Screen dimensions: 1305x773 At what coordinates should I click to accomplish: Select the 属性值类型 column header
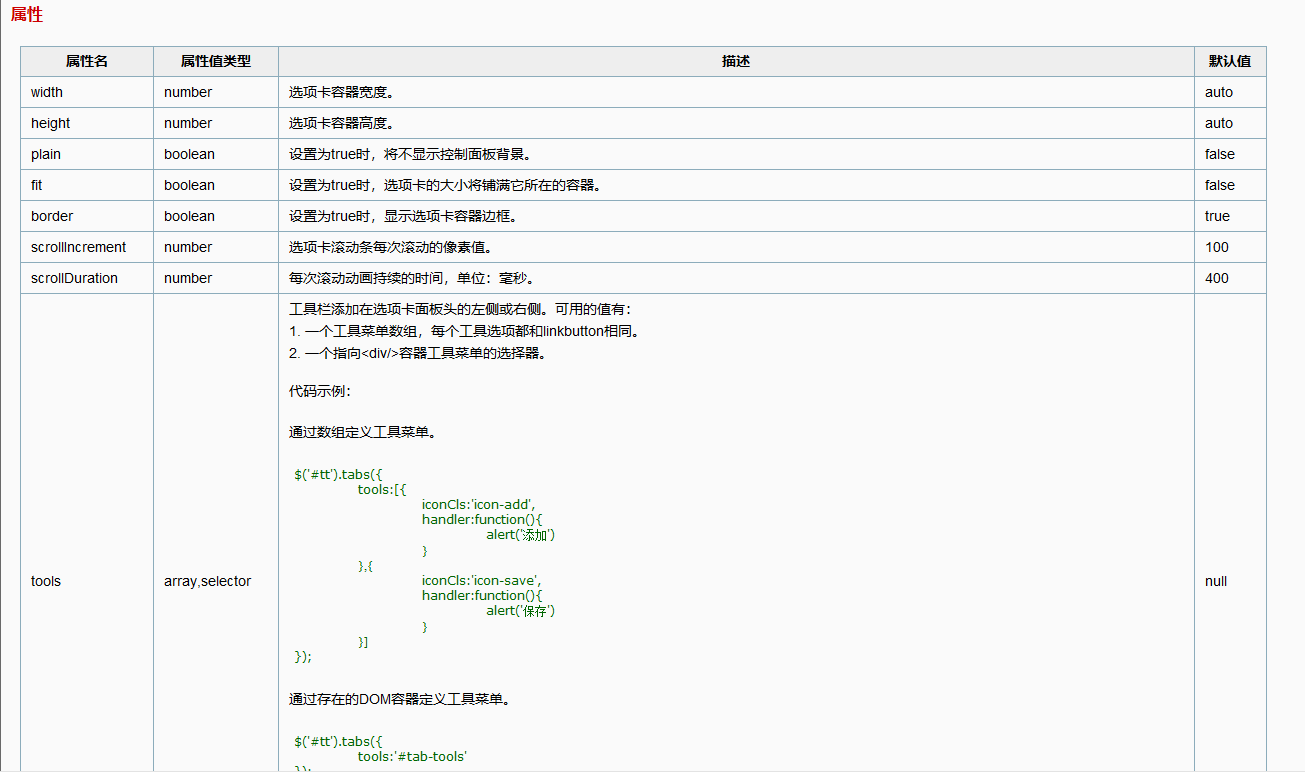pyautogui.click(x=213, y=61)
